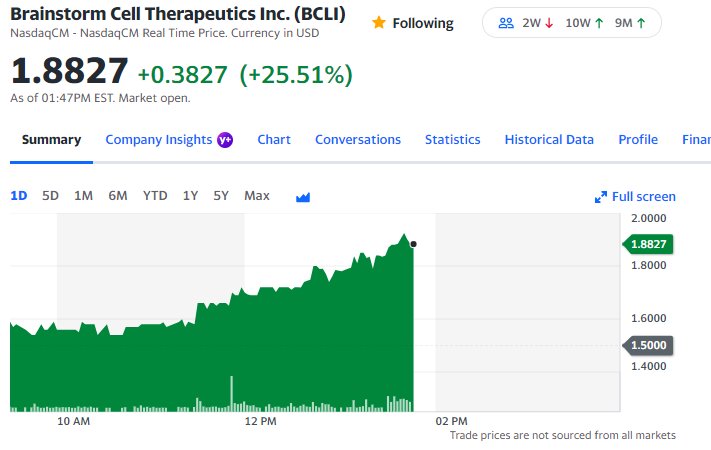Click the current price marker dot on chart
Viewport: 711px width, 450px height.
(413, 244)
